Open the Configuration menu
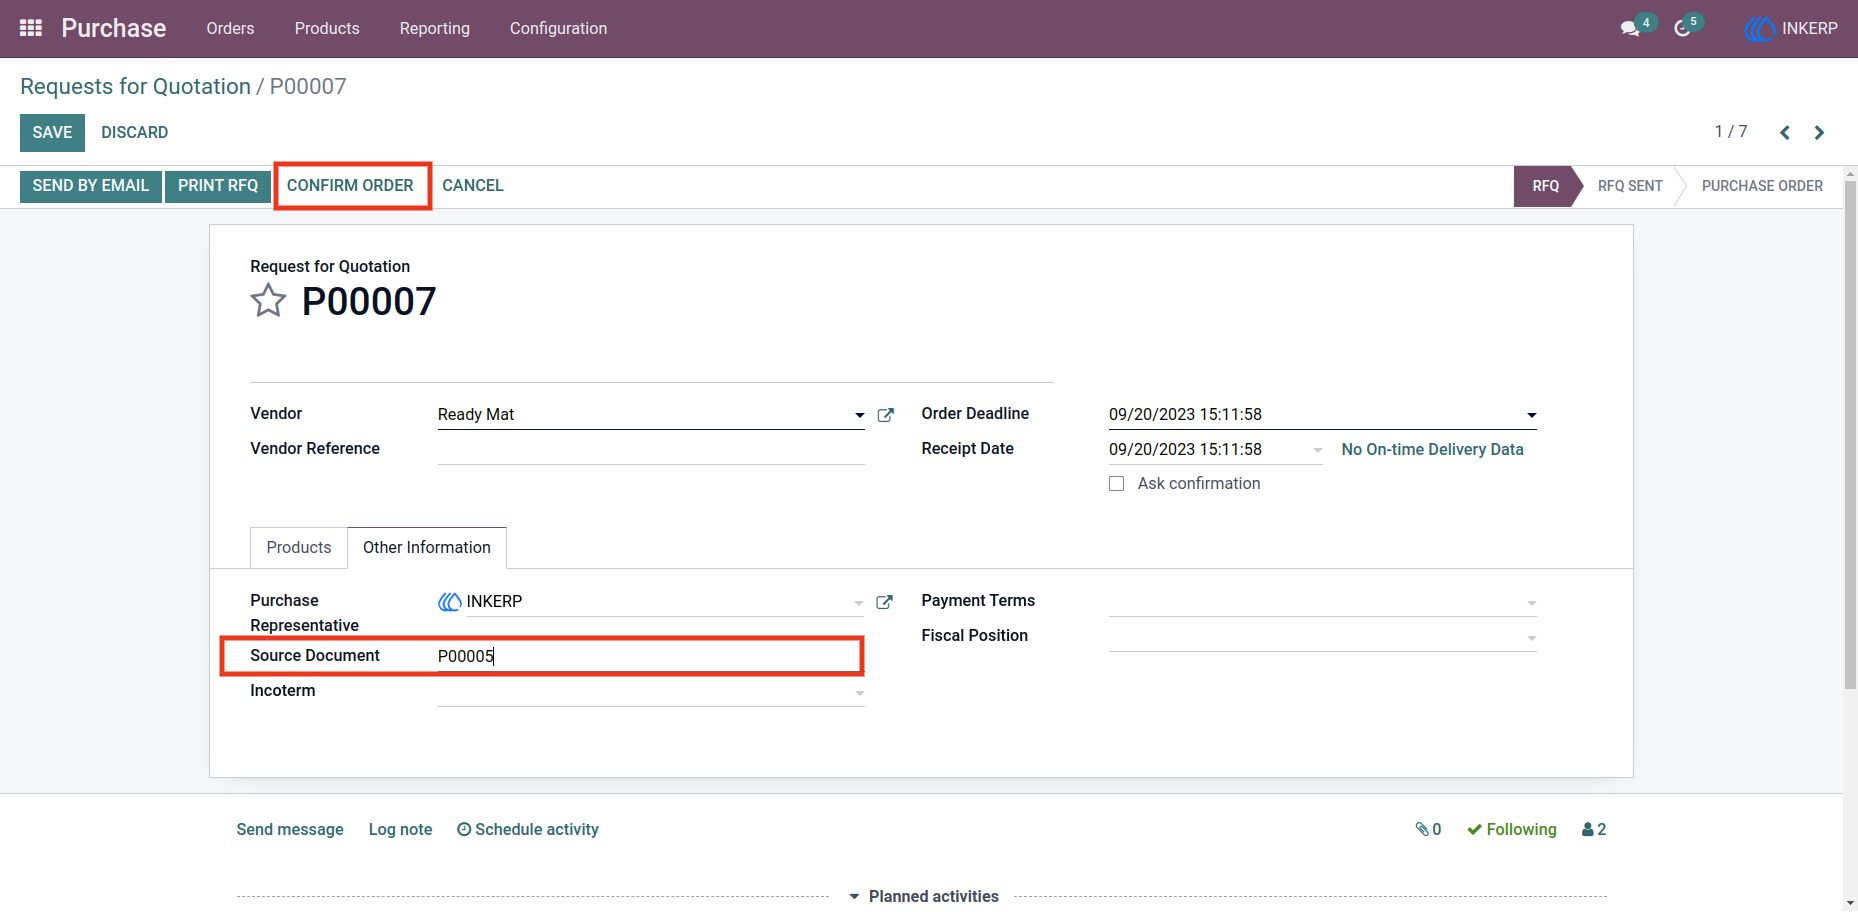The height and width of the screenshot is (912, 1858). click(558, 28)
